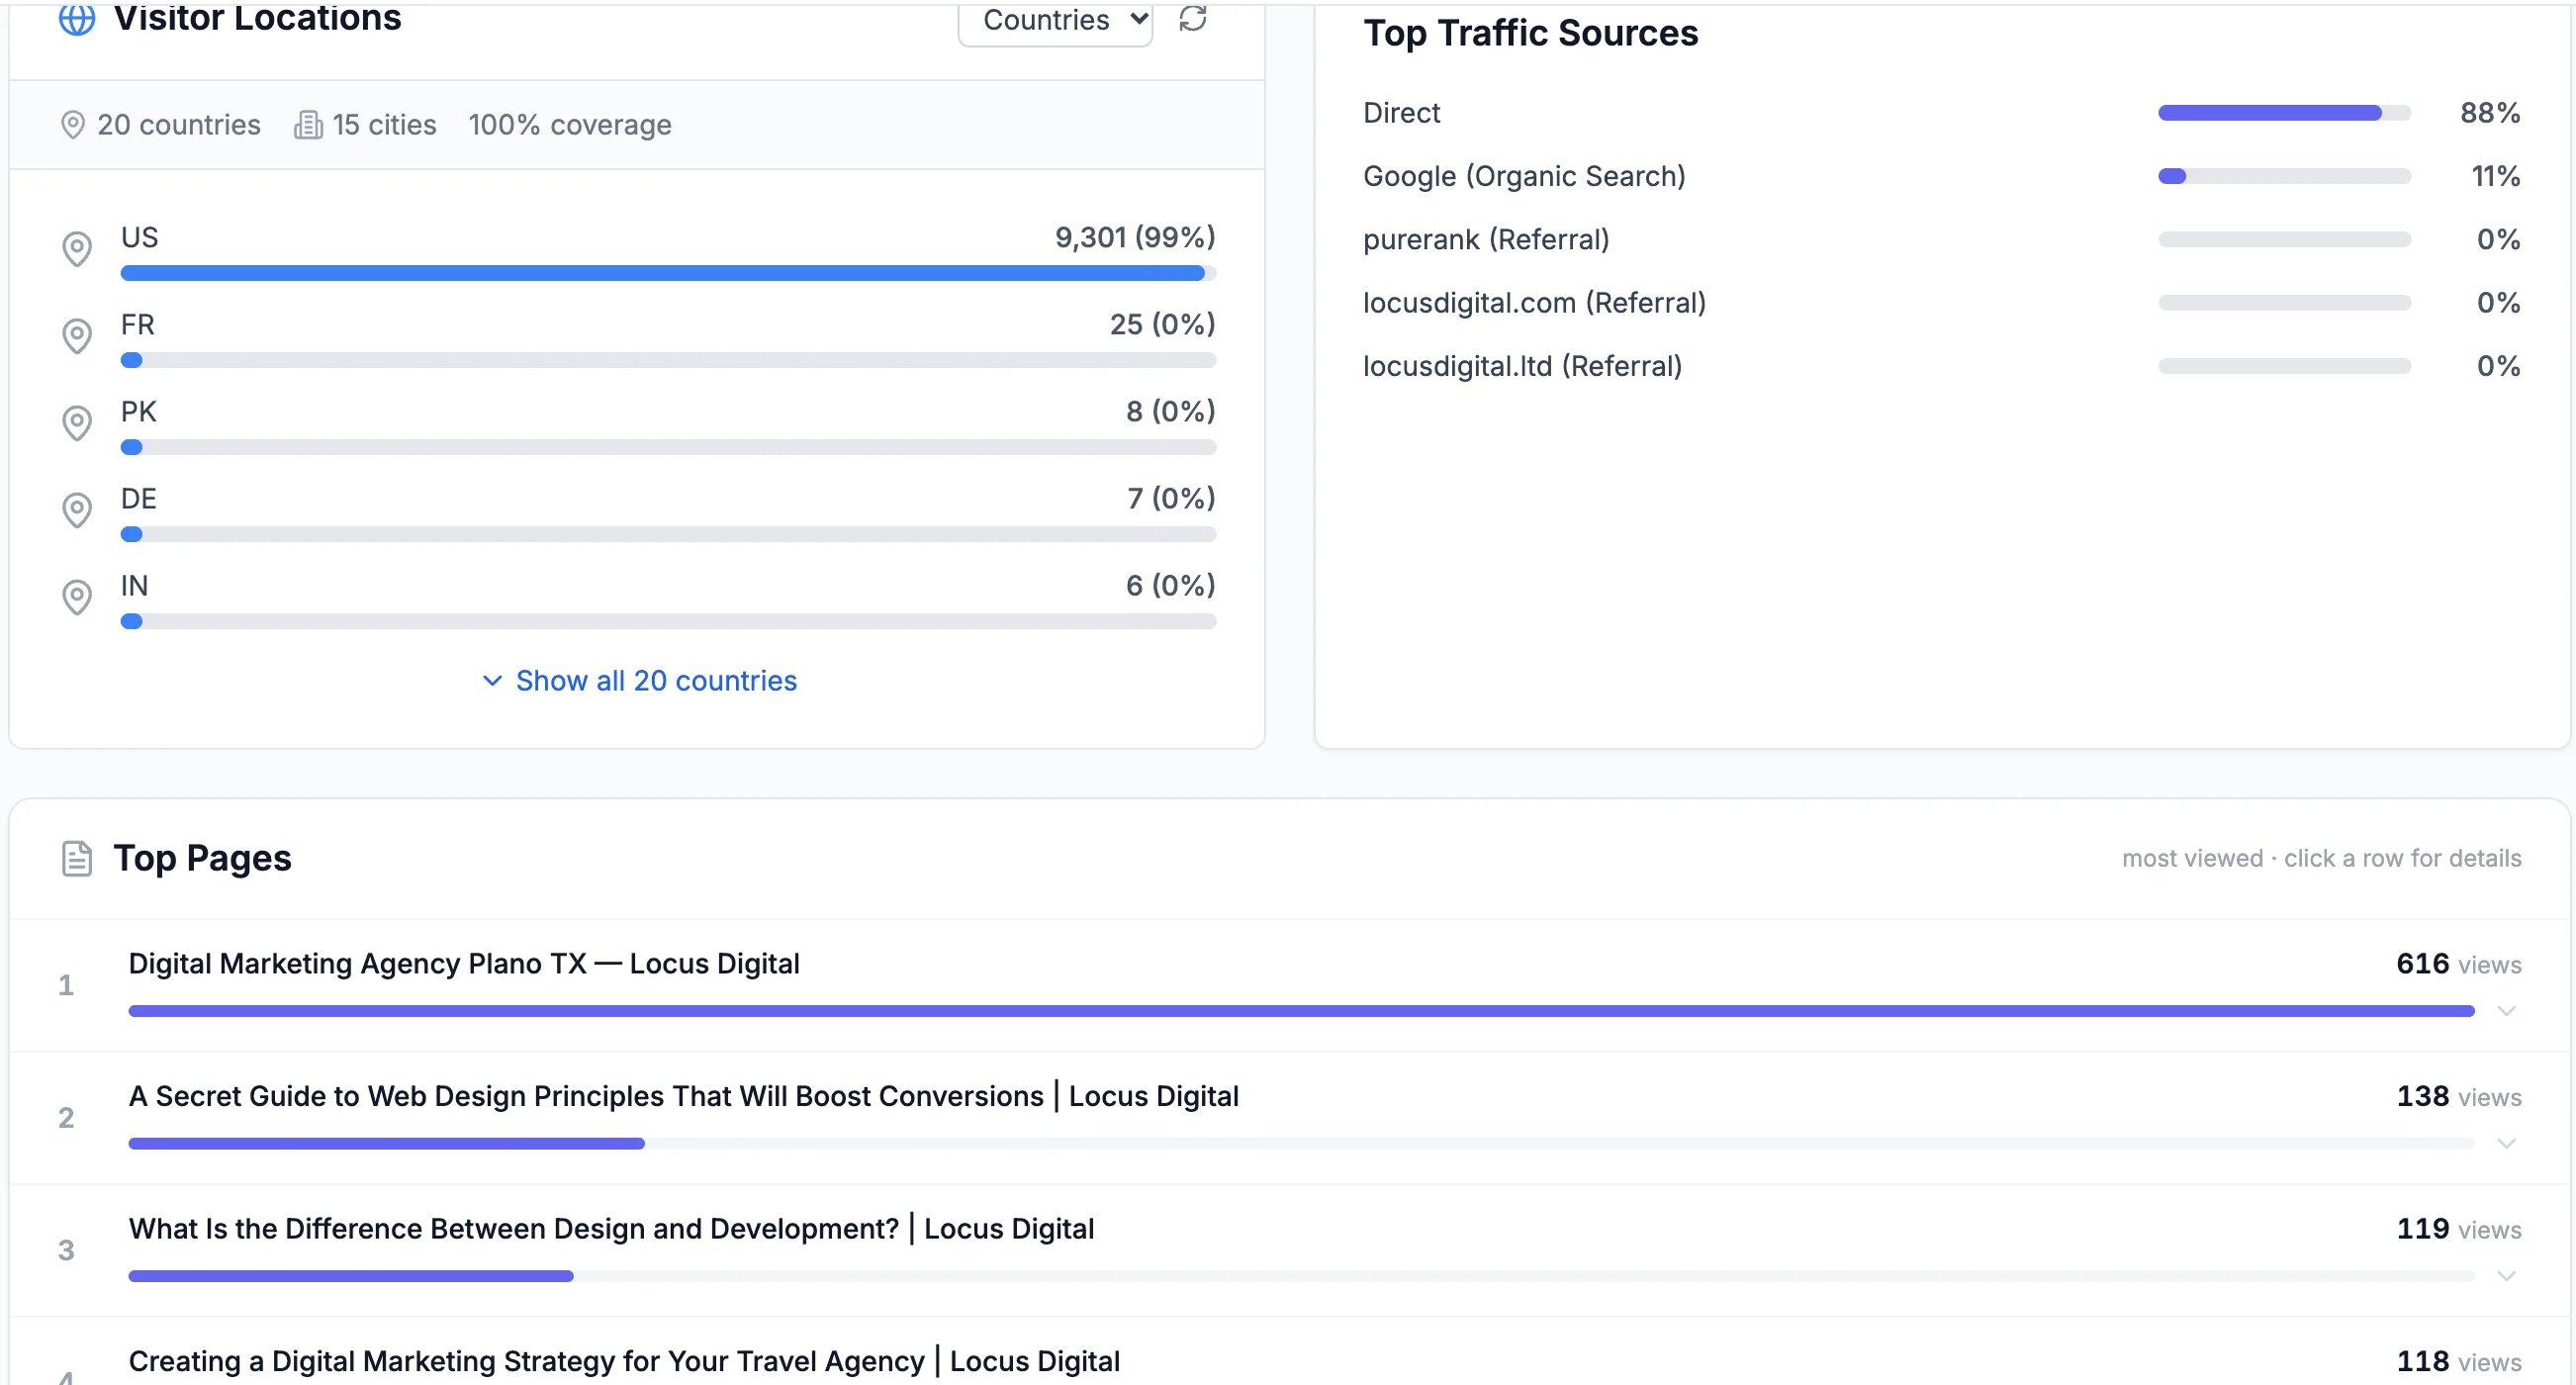Open Creating a Digital Marketing Strategy page details
The width and height of the screenshot is (2576, 1385).
pyautogui.click(x=624, y=1362)
